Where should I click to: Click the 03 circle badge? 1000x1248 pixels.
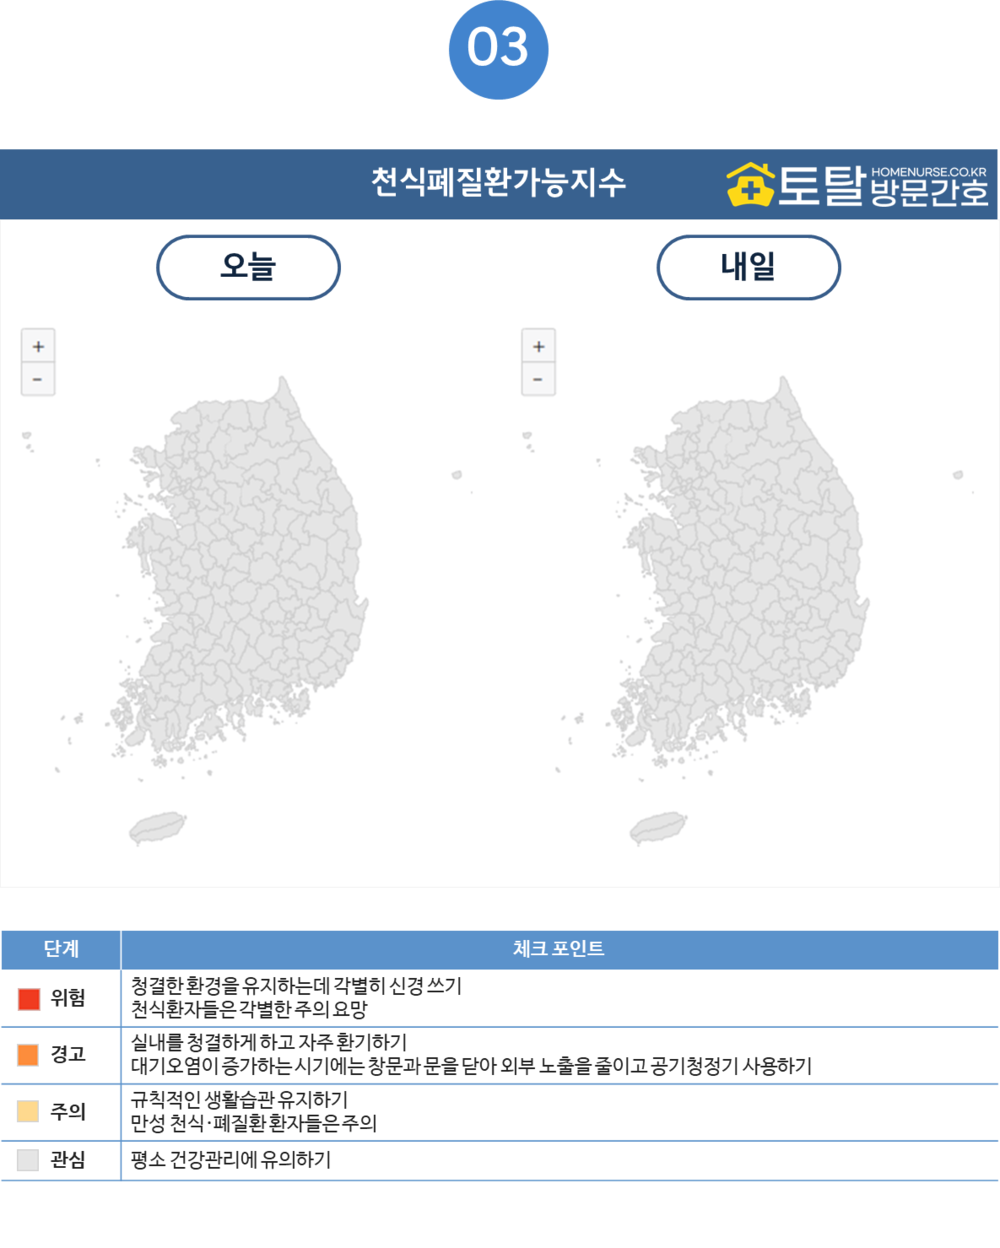(499, 49)
